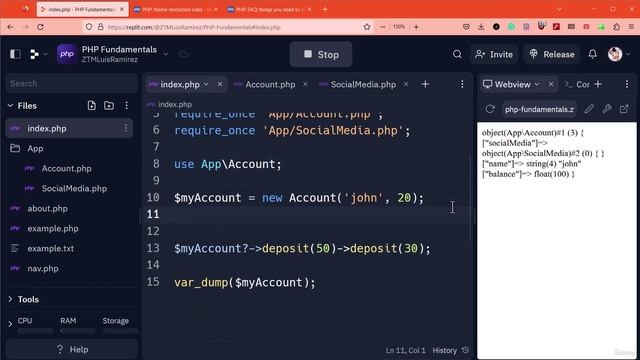Open the Replit home logo menu
The width and height of the screenshot is (640, 360).
pyautogui.click(x=38, y=54)
